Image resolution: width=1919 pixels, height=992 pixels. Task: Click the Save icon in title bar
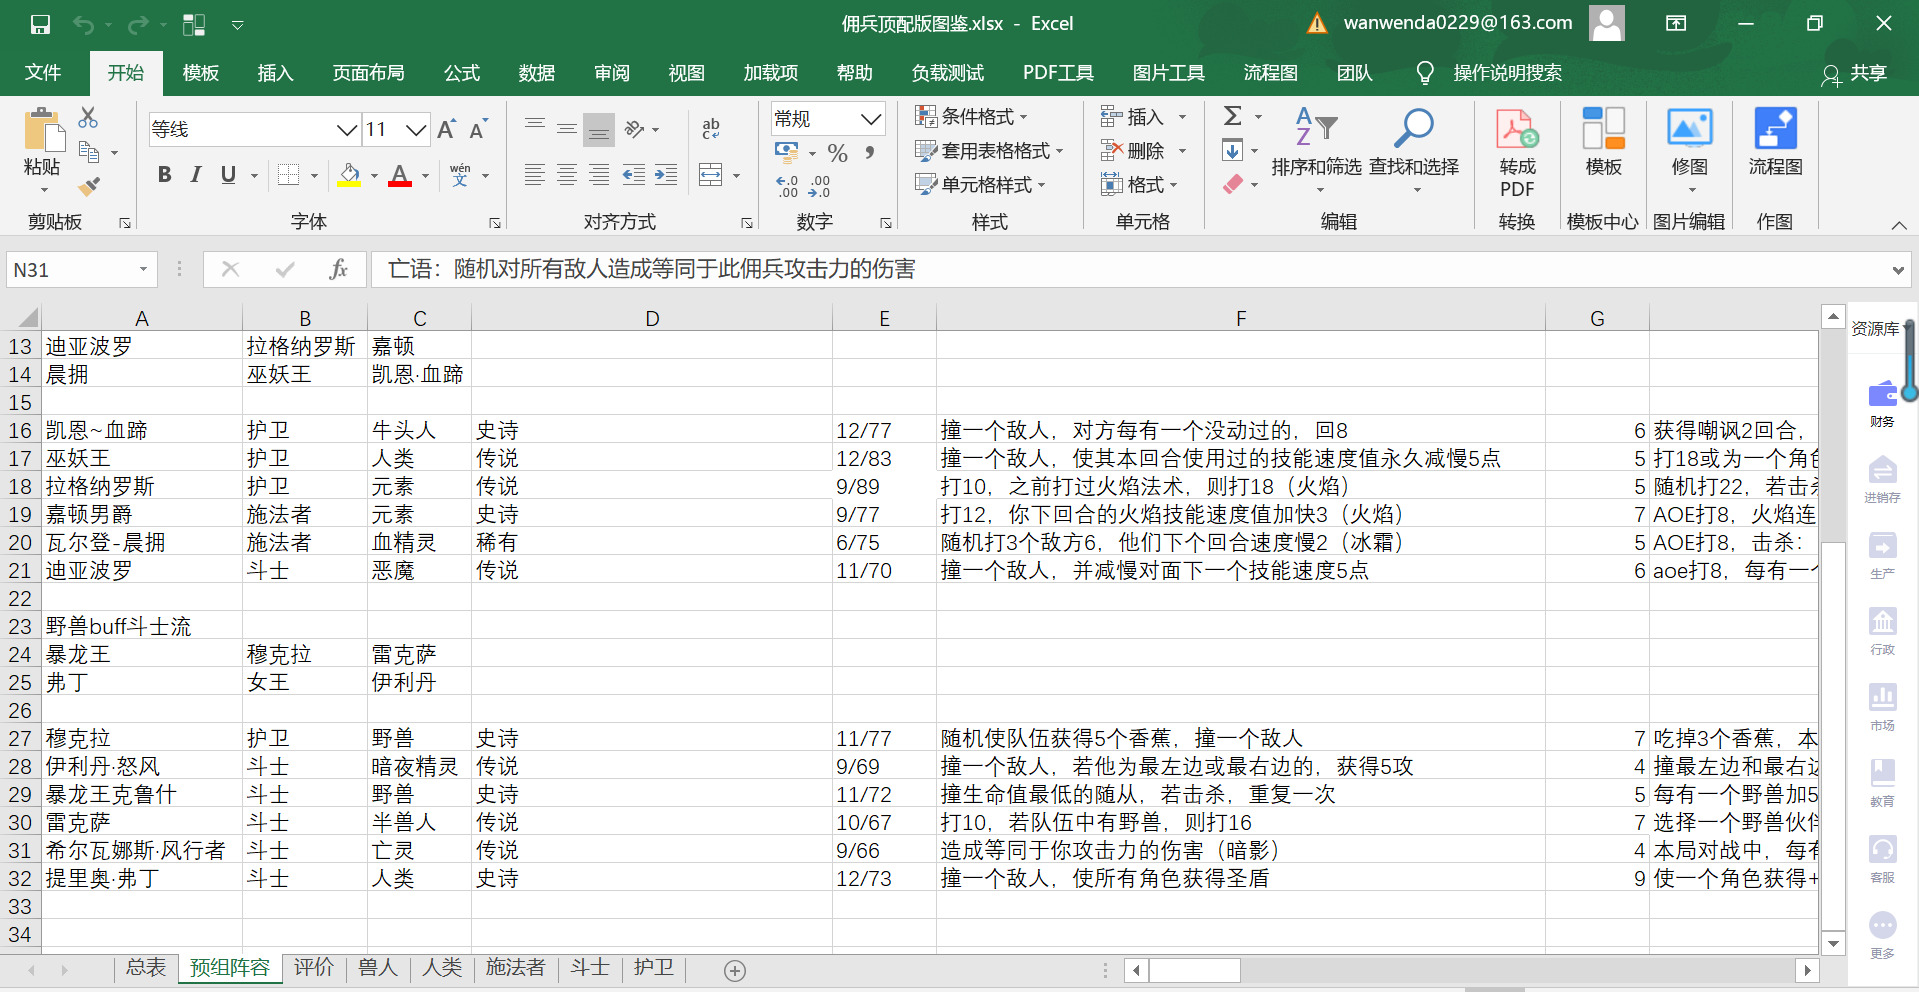[40, 24]
